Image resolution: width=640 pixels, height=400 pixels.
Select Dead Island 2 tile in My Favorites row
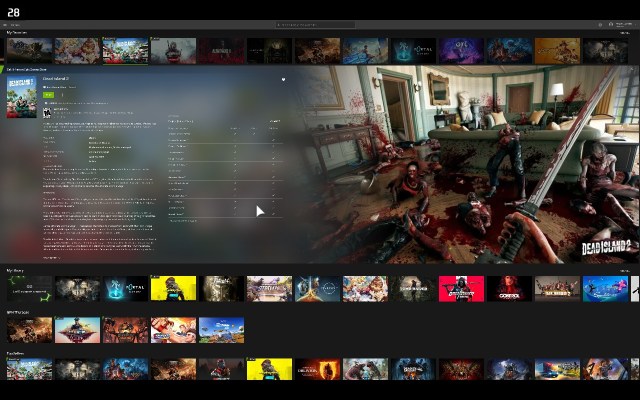pyautogui.click(x=125, y=51)
